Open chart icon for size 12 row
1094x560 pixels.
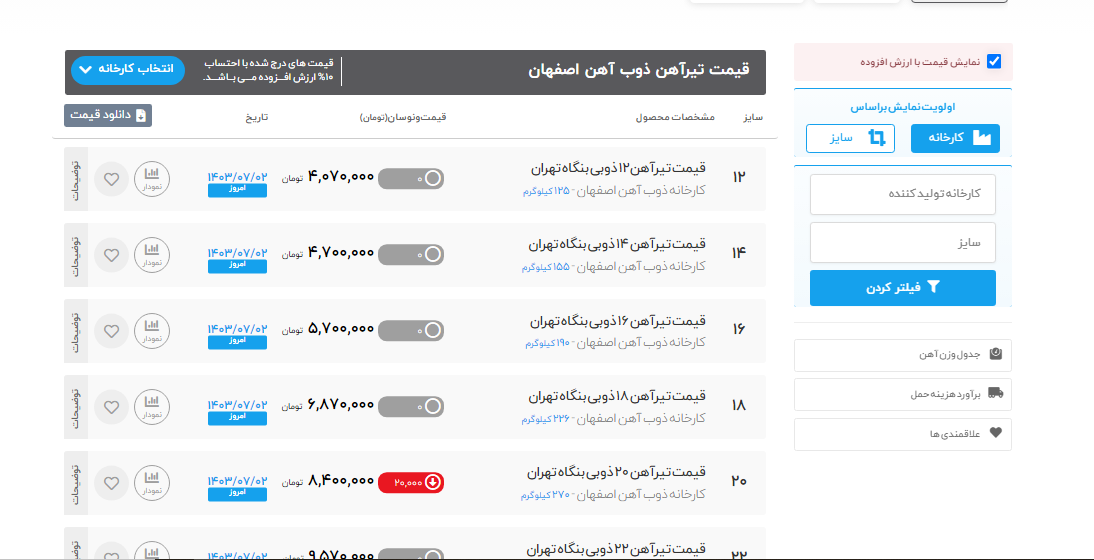[x=152, y=179]
